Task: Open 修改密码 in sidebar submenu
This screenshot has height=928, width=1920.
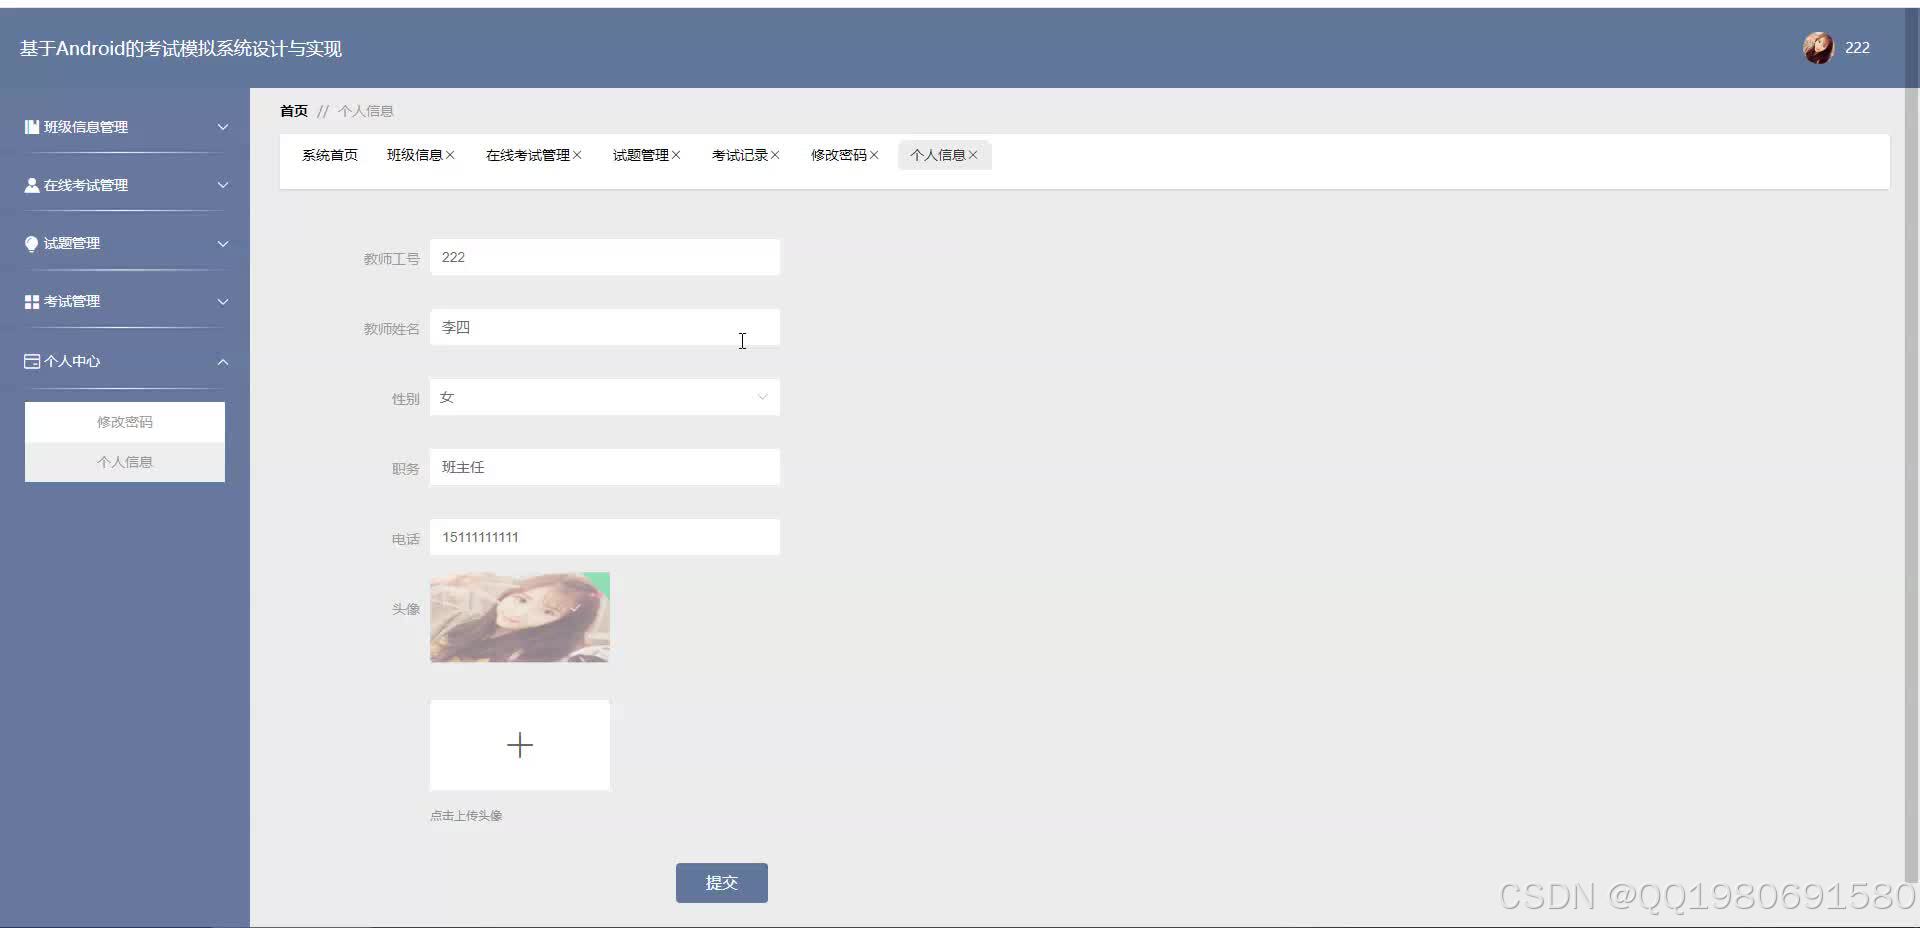Action: click(x=125, y=422)
